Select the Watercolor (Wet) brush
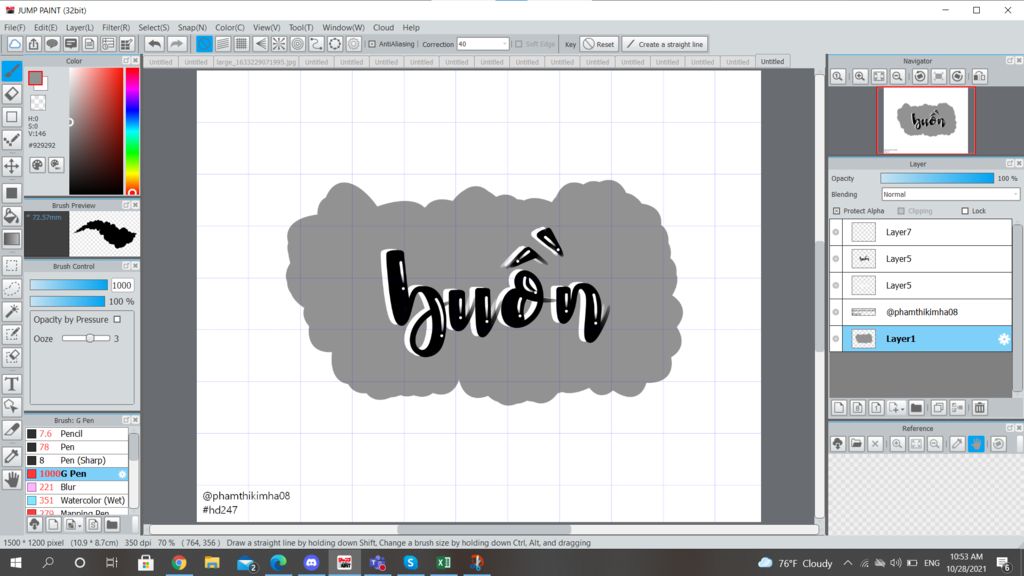This screenshot has width=1024, height=576. coord(77,500)
